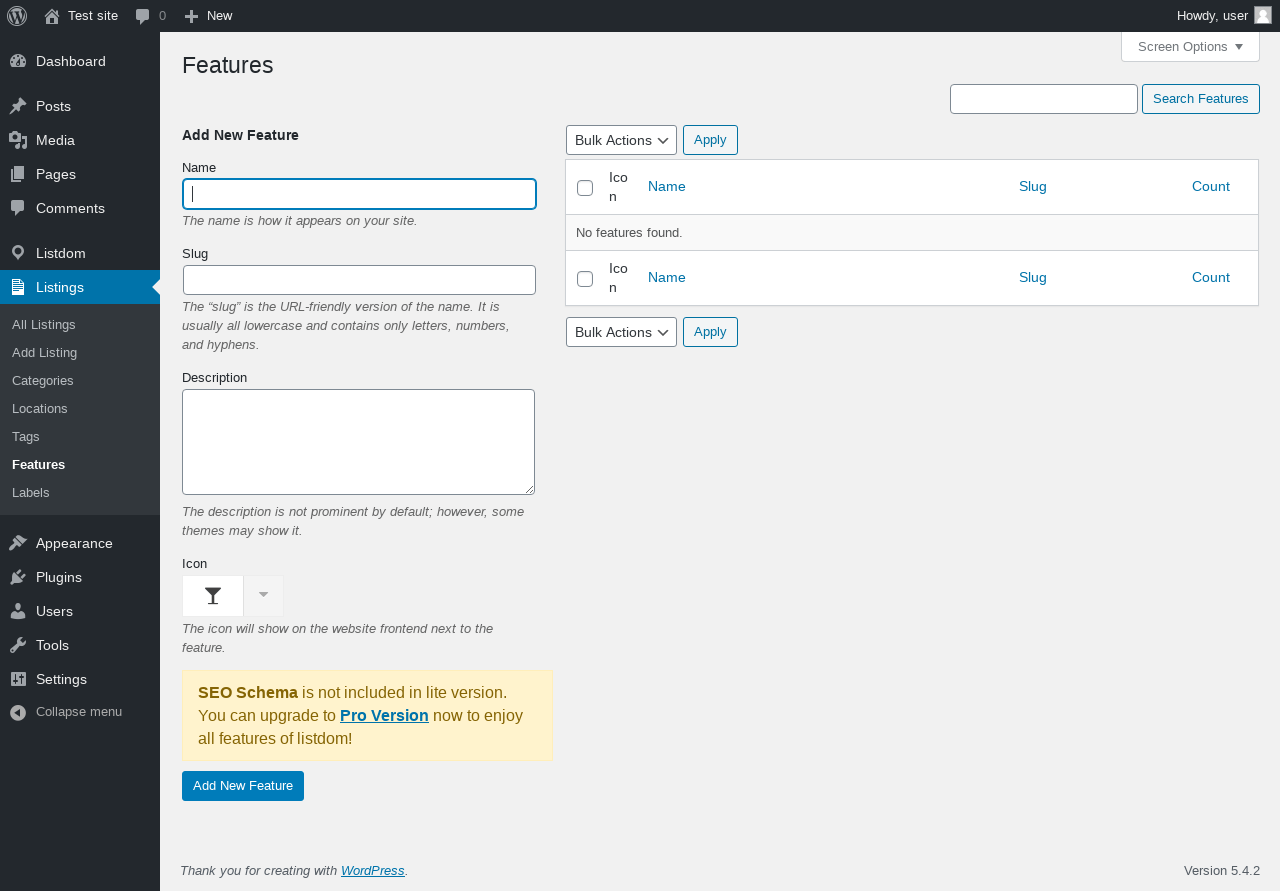Follow the Pro Version link
1280x891 pixels.
384,715
